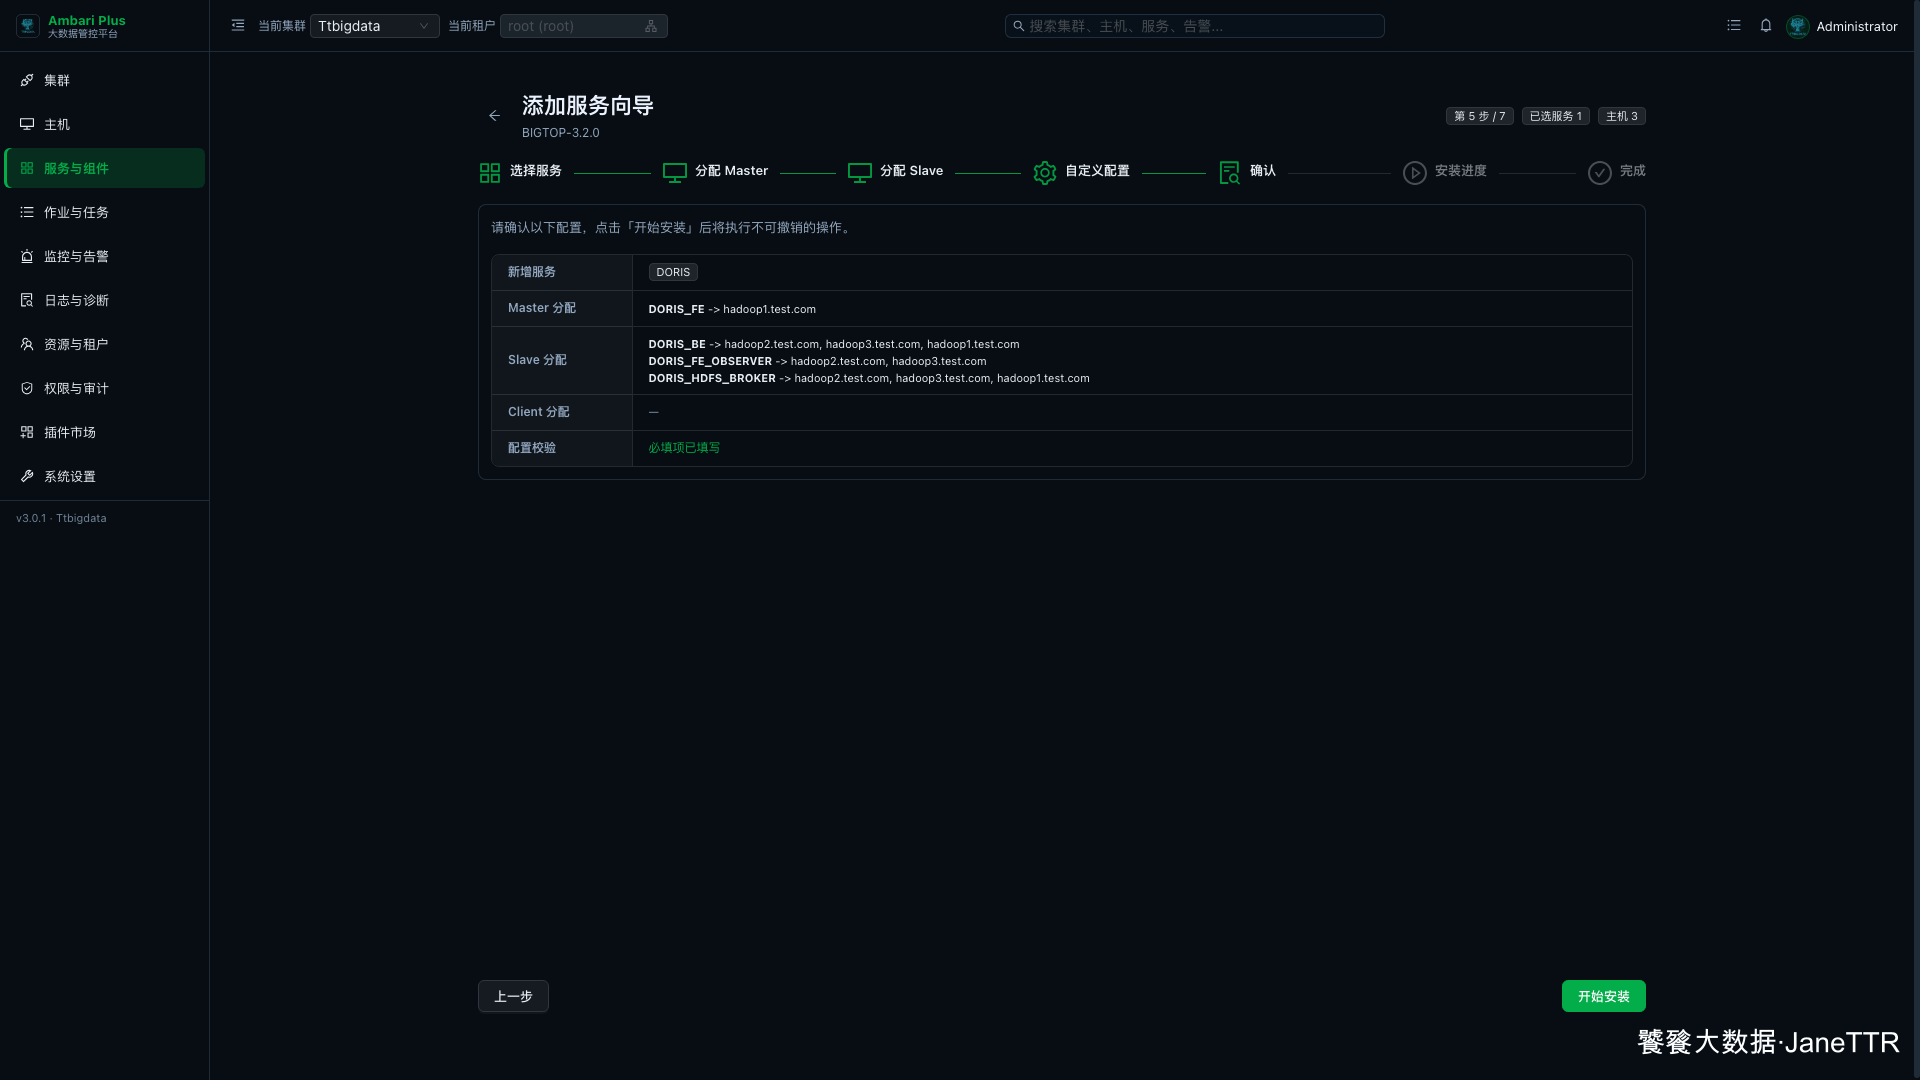
Task: Click the 必填项已填写 validation status
Action: click(x=684, y=448)
